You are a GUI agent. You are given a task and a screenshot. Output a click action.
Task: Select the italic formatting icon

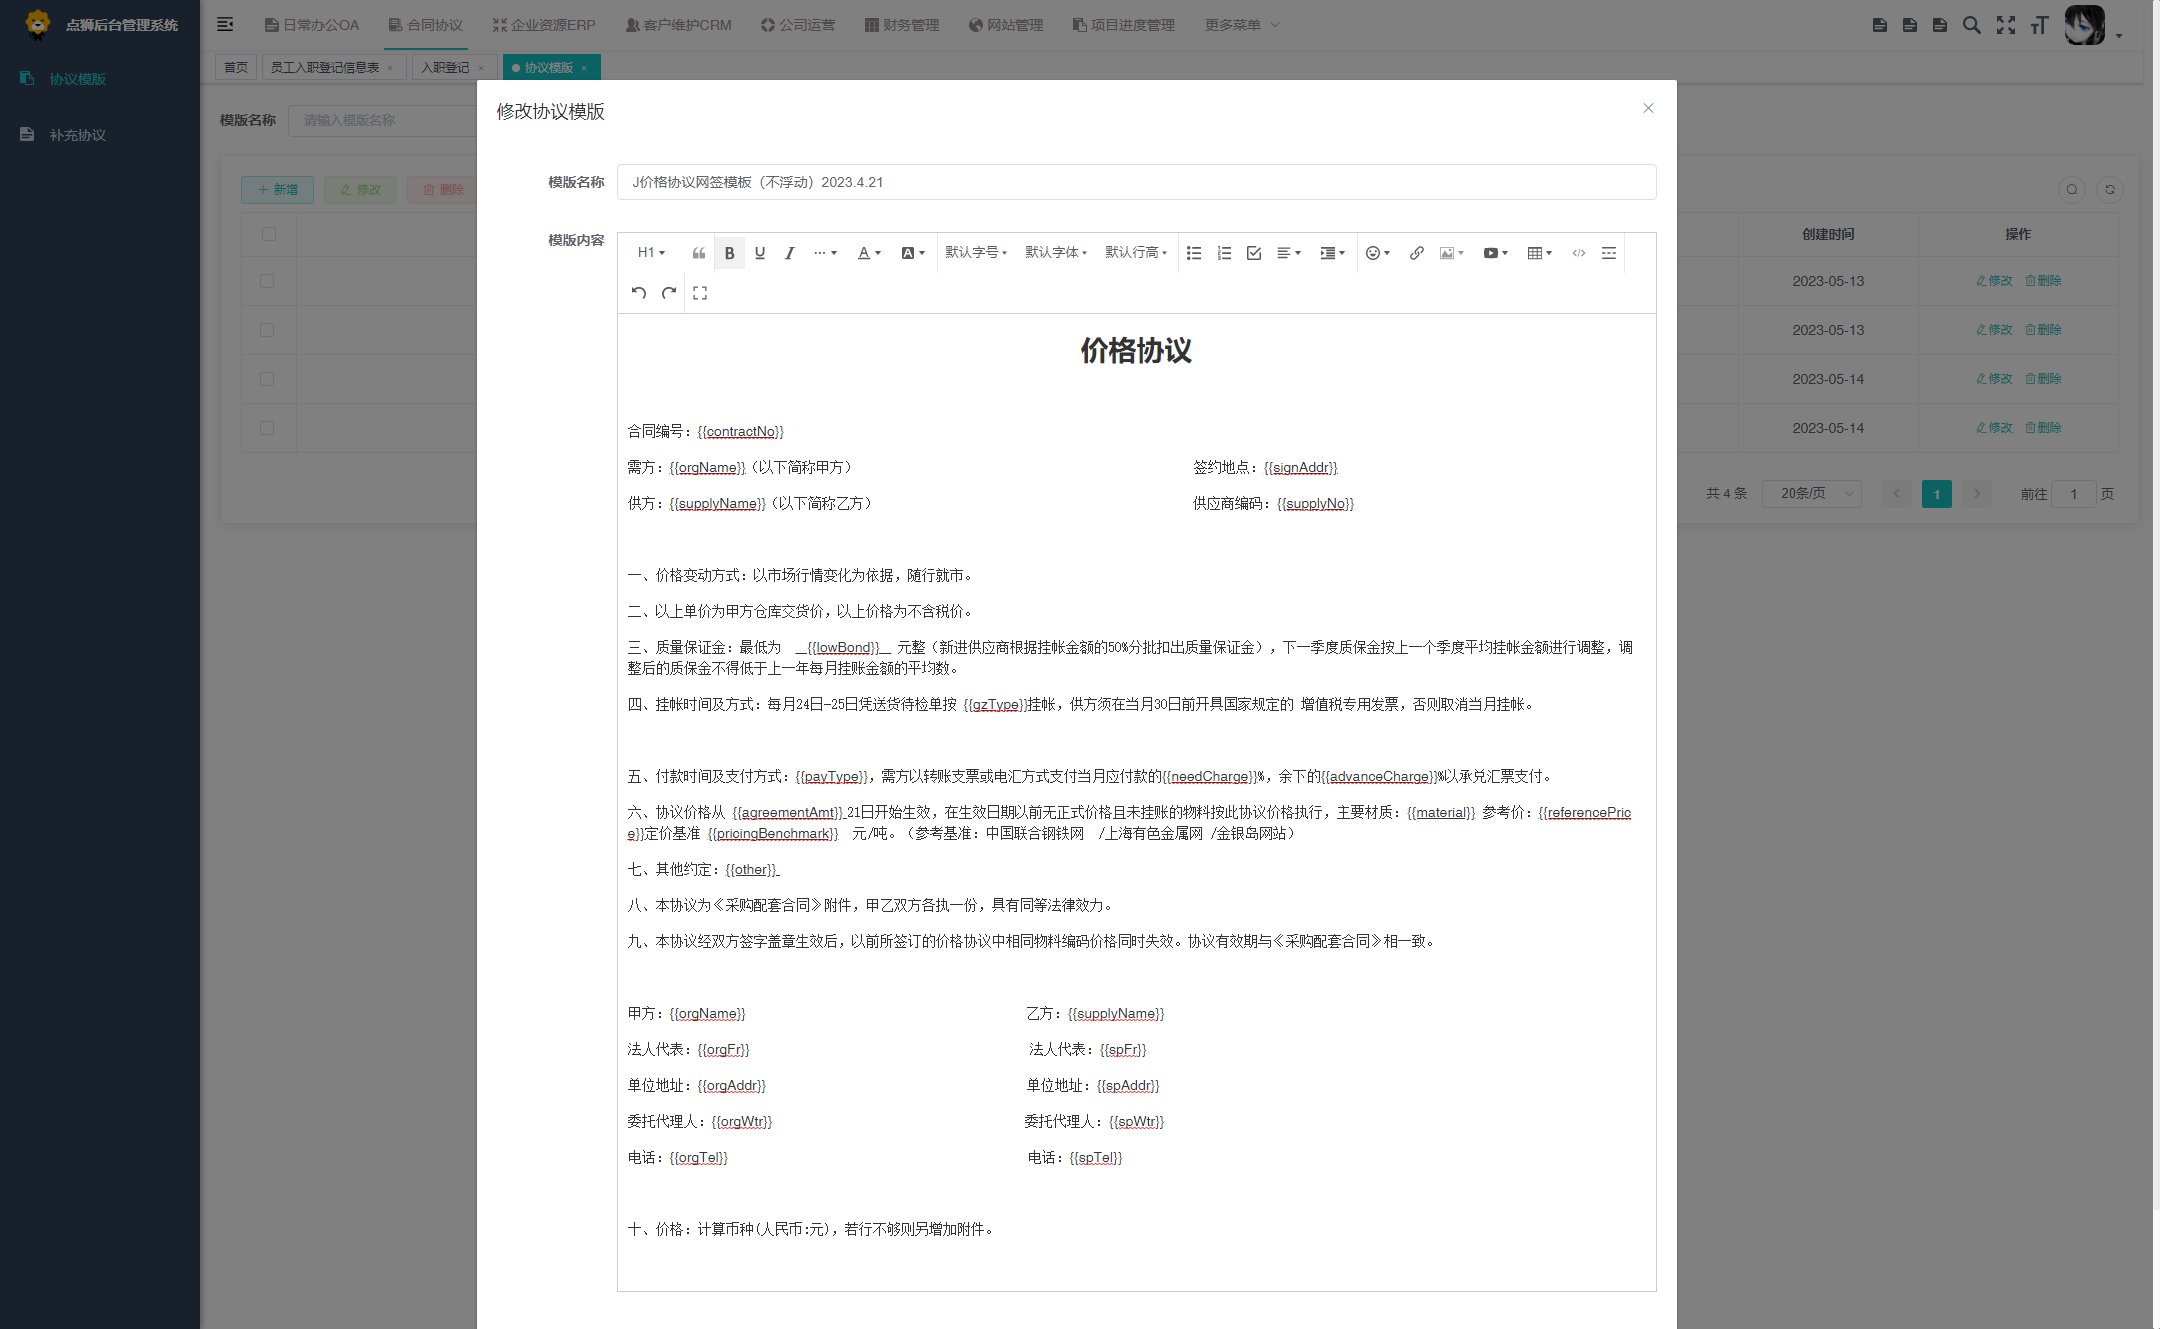pos(789,252)
